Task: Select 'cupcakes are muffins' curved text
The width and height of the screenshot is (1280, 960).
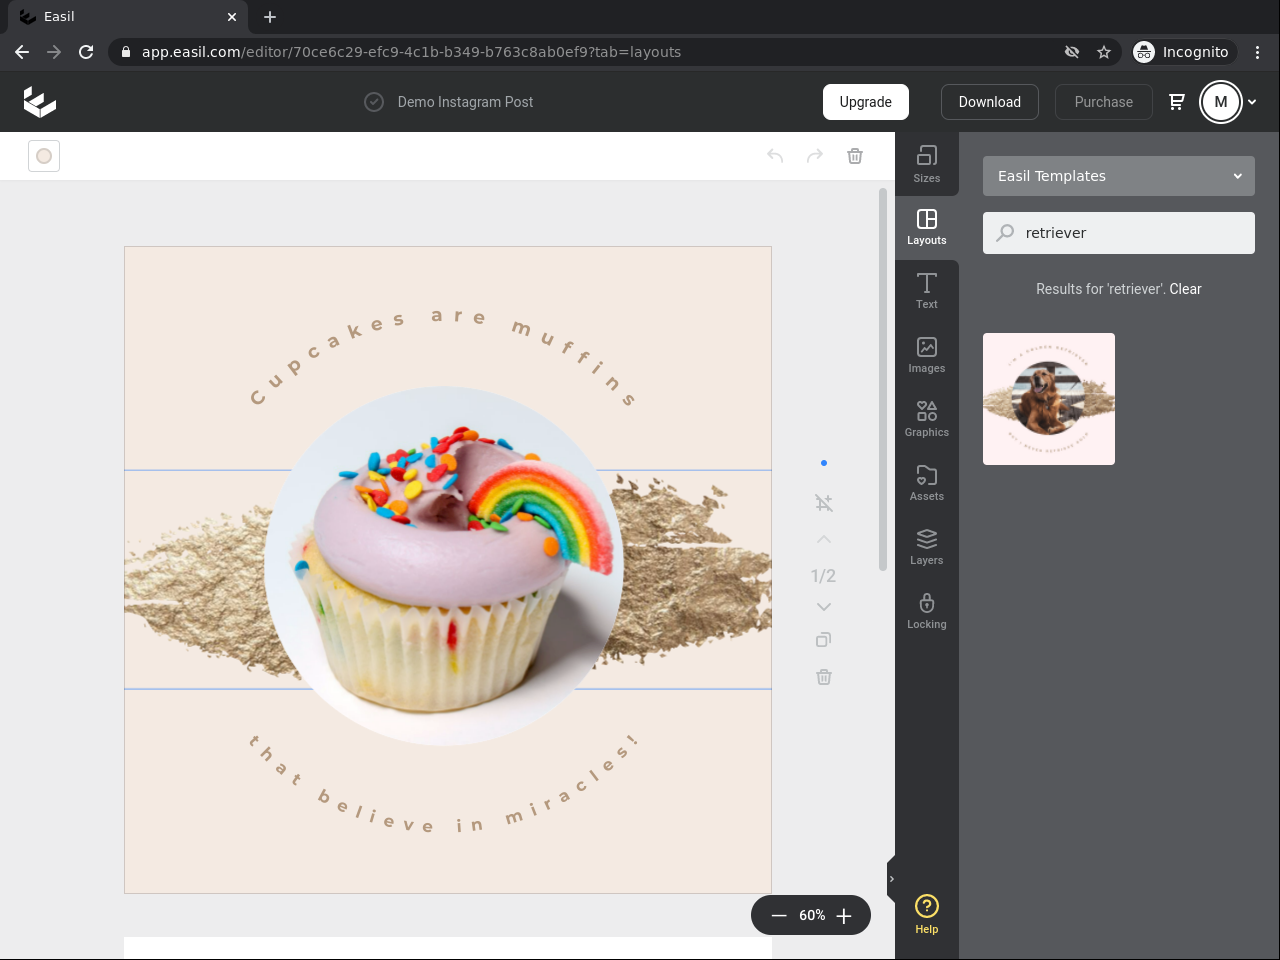Action: tap(442, 358)
